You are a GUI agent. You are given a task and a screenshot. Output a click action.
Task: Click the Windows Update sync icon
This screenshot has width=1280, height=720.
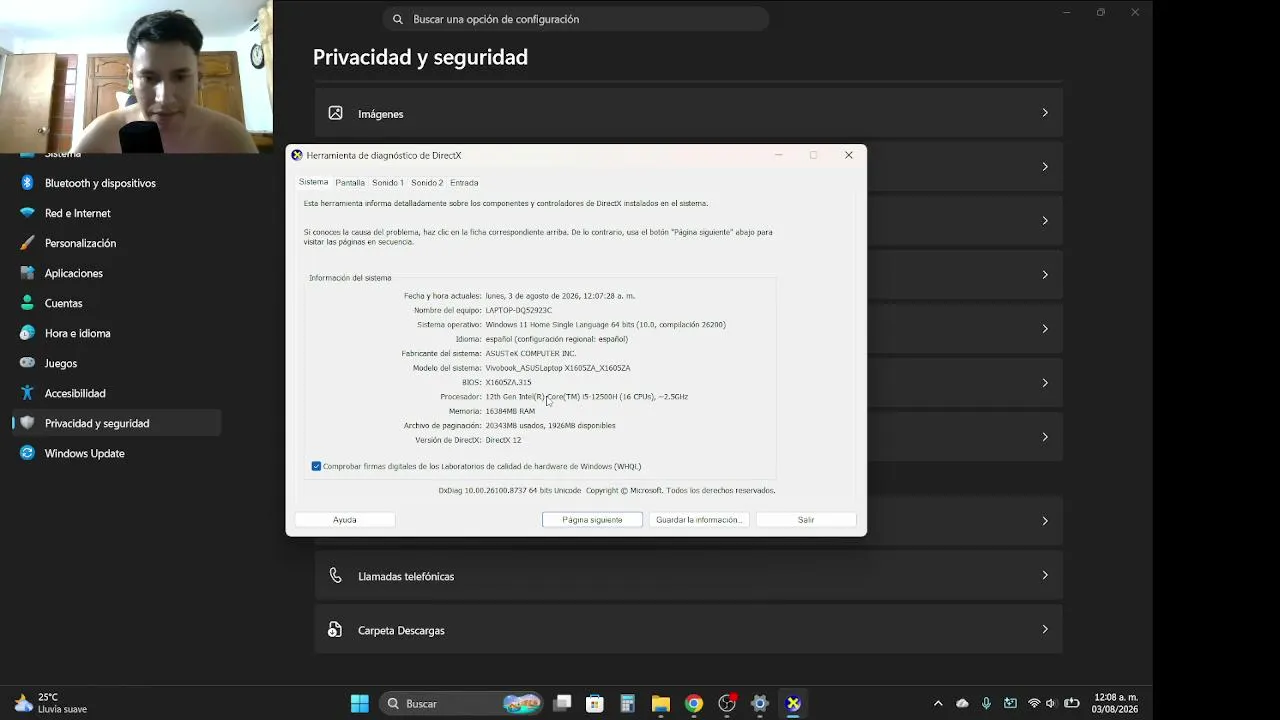(27, 453)
